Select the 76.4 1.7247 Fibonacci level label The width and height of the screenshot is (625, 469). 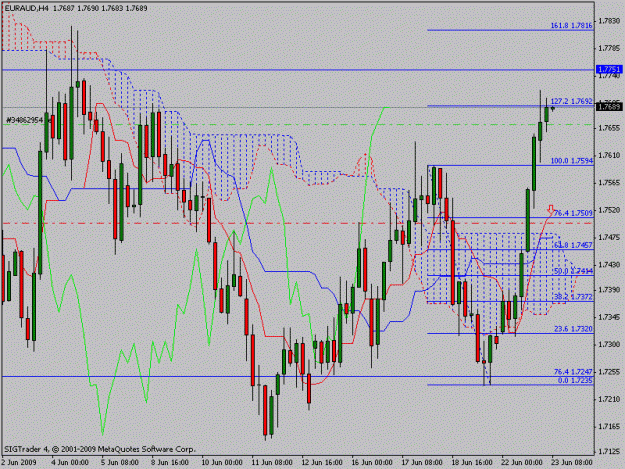(573, 372)
